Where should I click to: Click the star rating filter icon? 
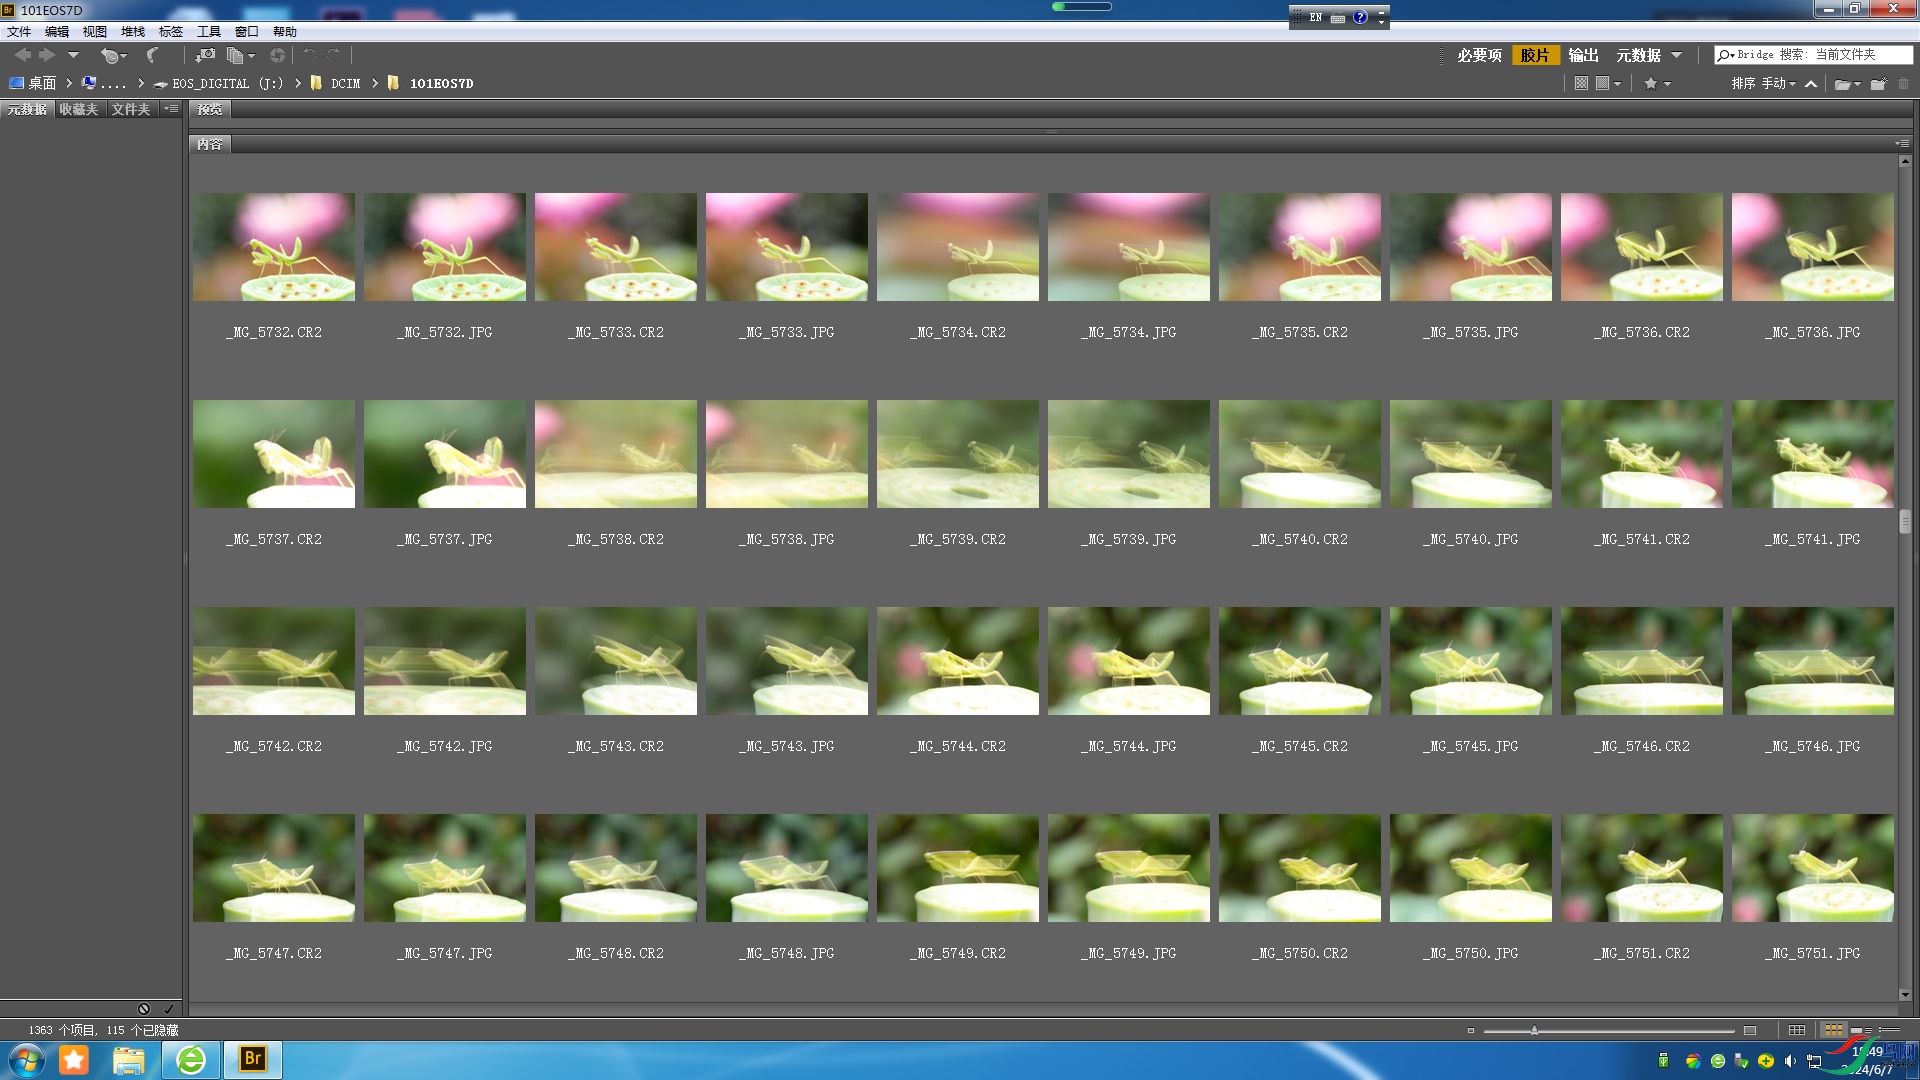pos(1651,83)
